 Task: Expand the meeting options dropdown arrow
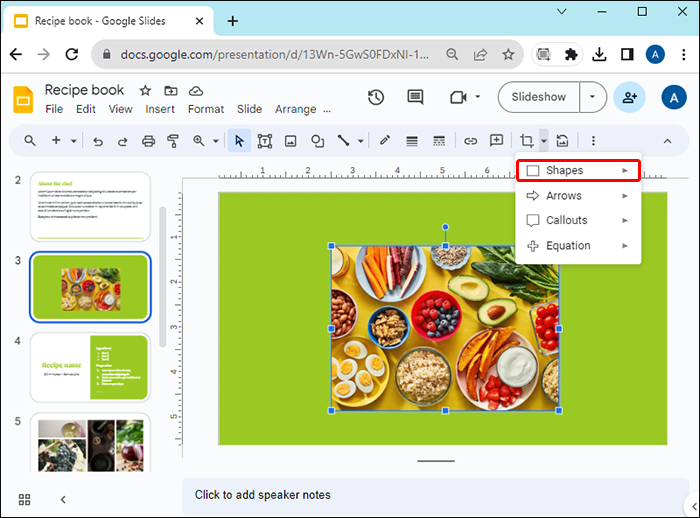(x=478, y=97)
